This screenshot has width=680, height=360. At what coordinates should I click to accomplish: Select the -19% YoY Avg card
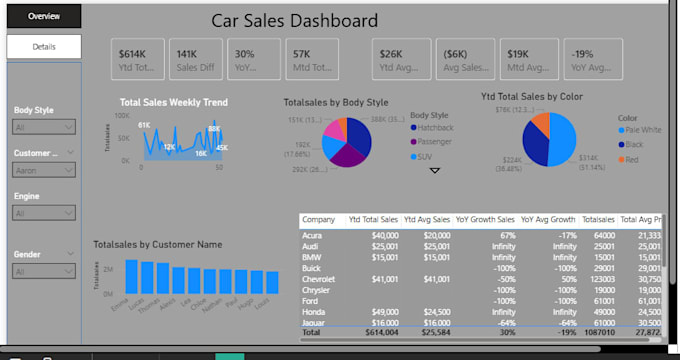(593, 59)
